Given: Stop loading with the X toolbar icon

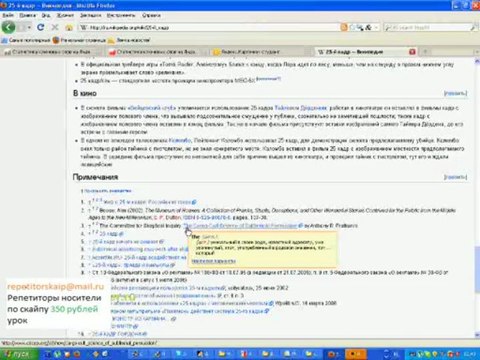Looking at the screenshot, I should tap(55, 27).
